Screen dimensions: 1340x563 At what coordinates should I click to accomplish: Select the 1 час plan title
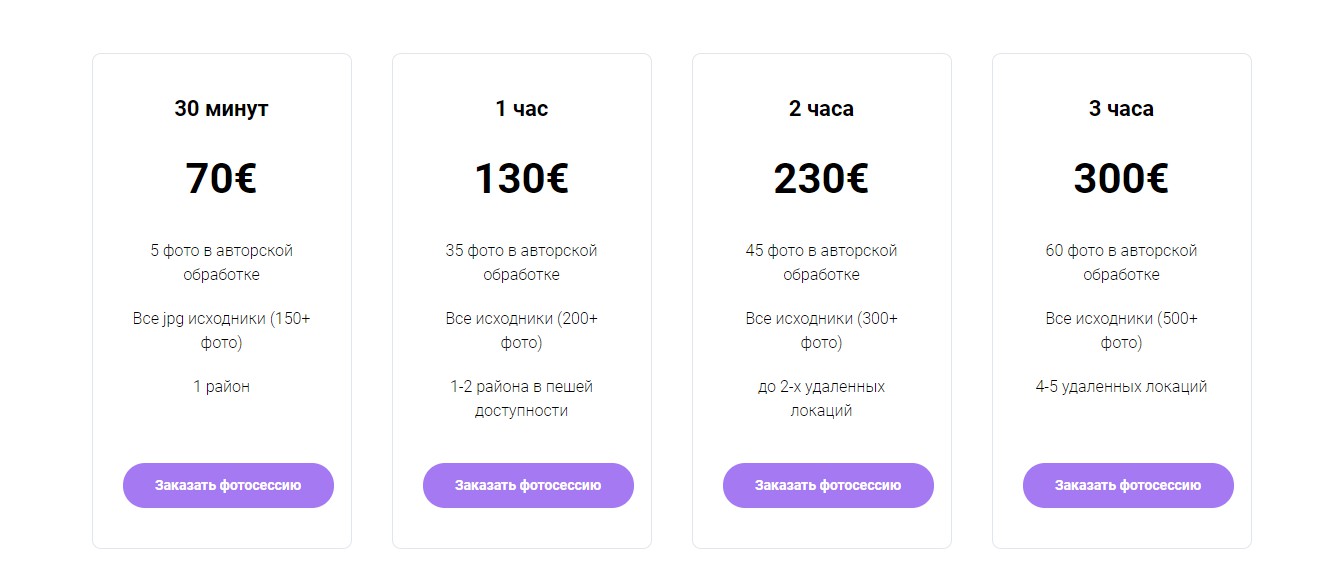click(x=522, y=109)
